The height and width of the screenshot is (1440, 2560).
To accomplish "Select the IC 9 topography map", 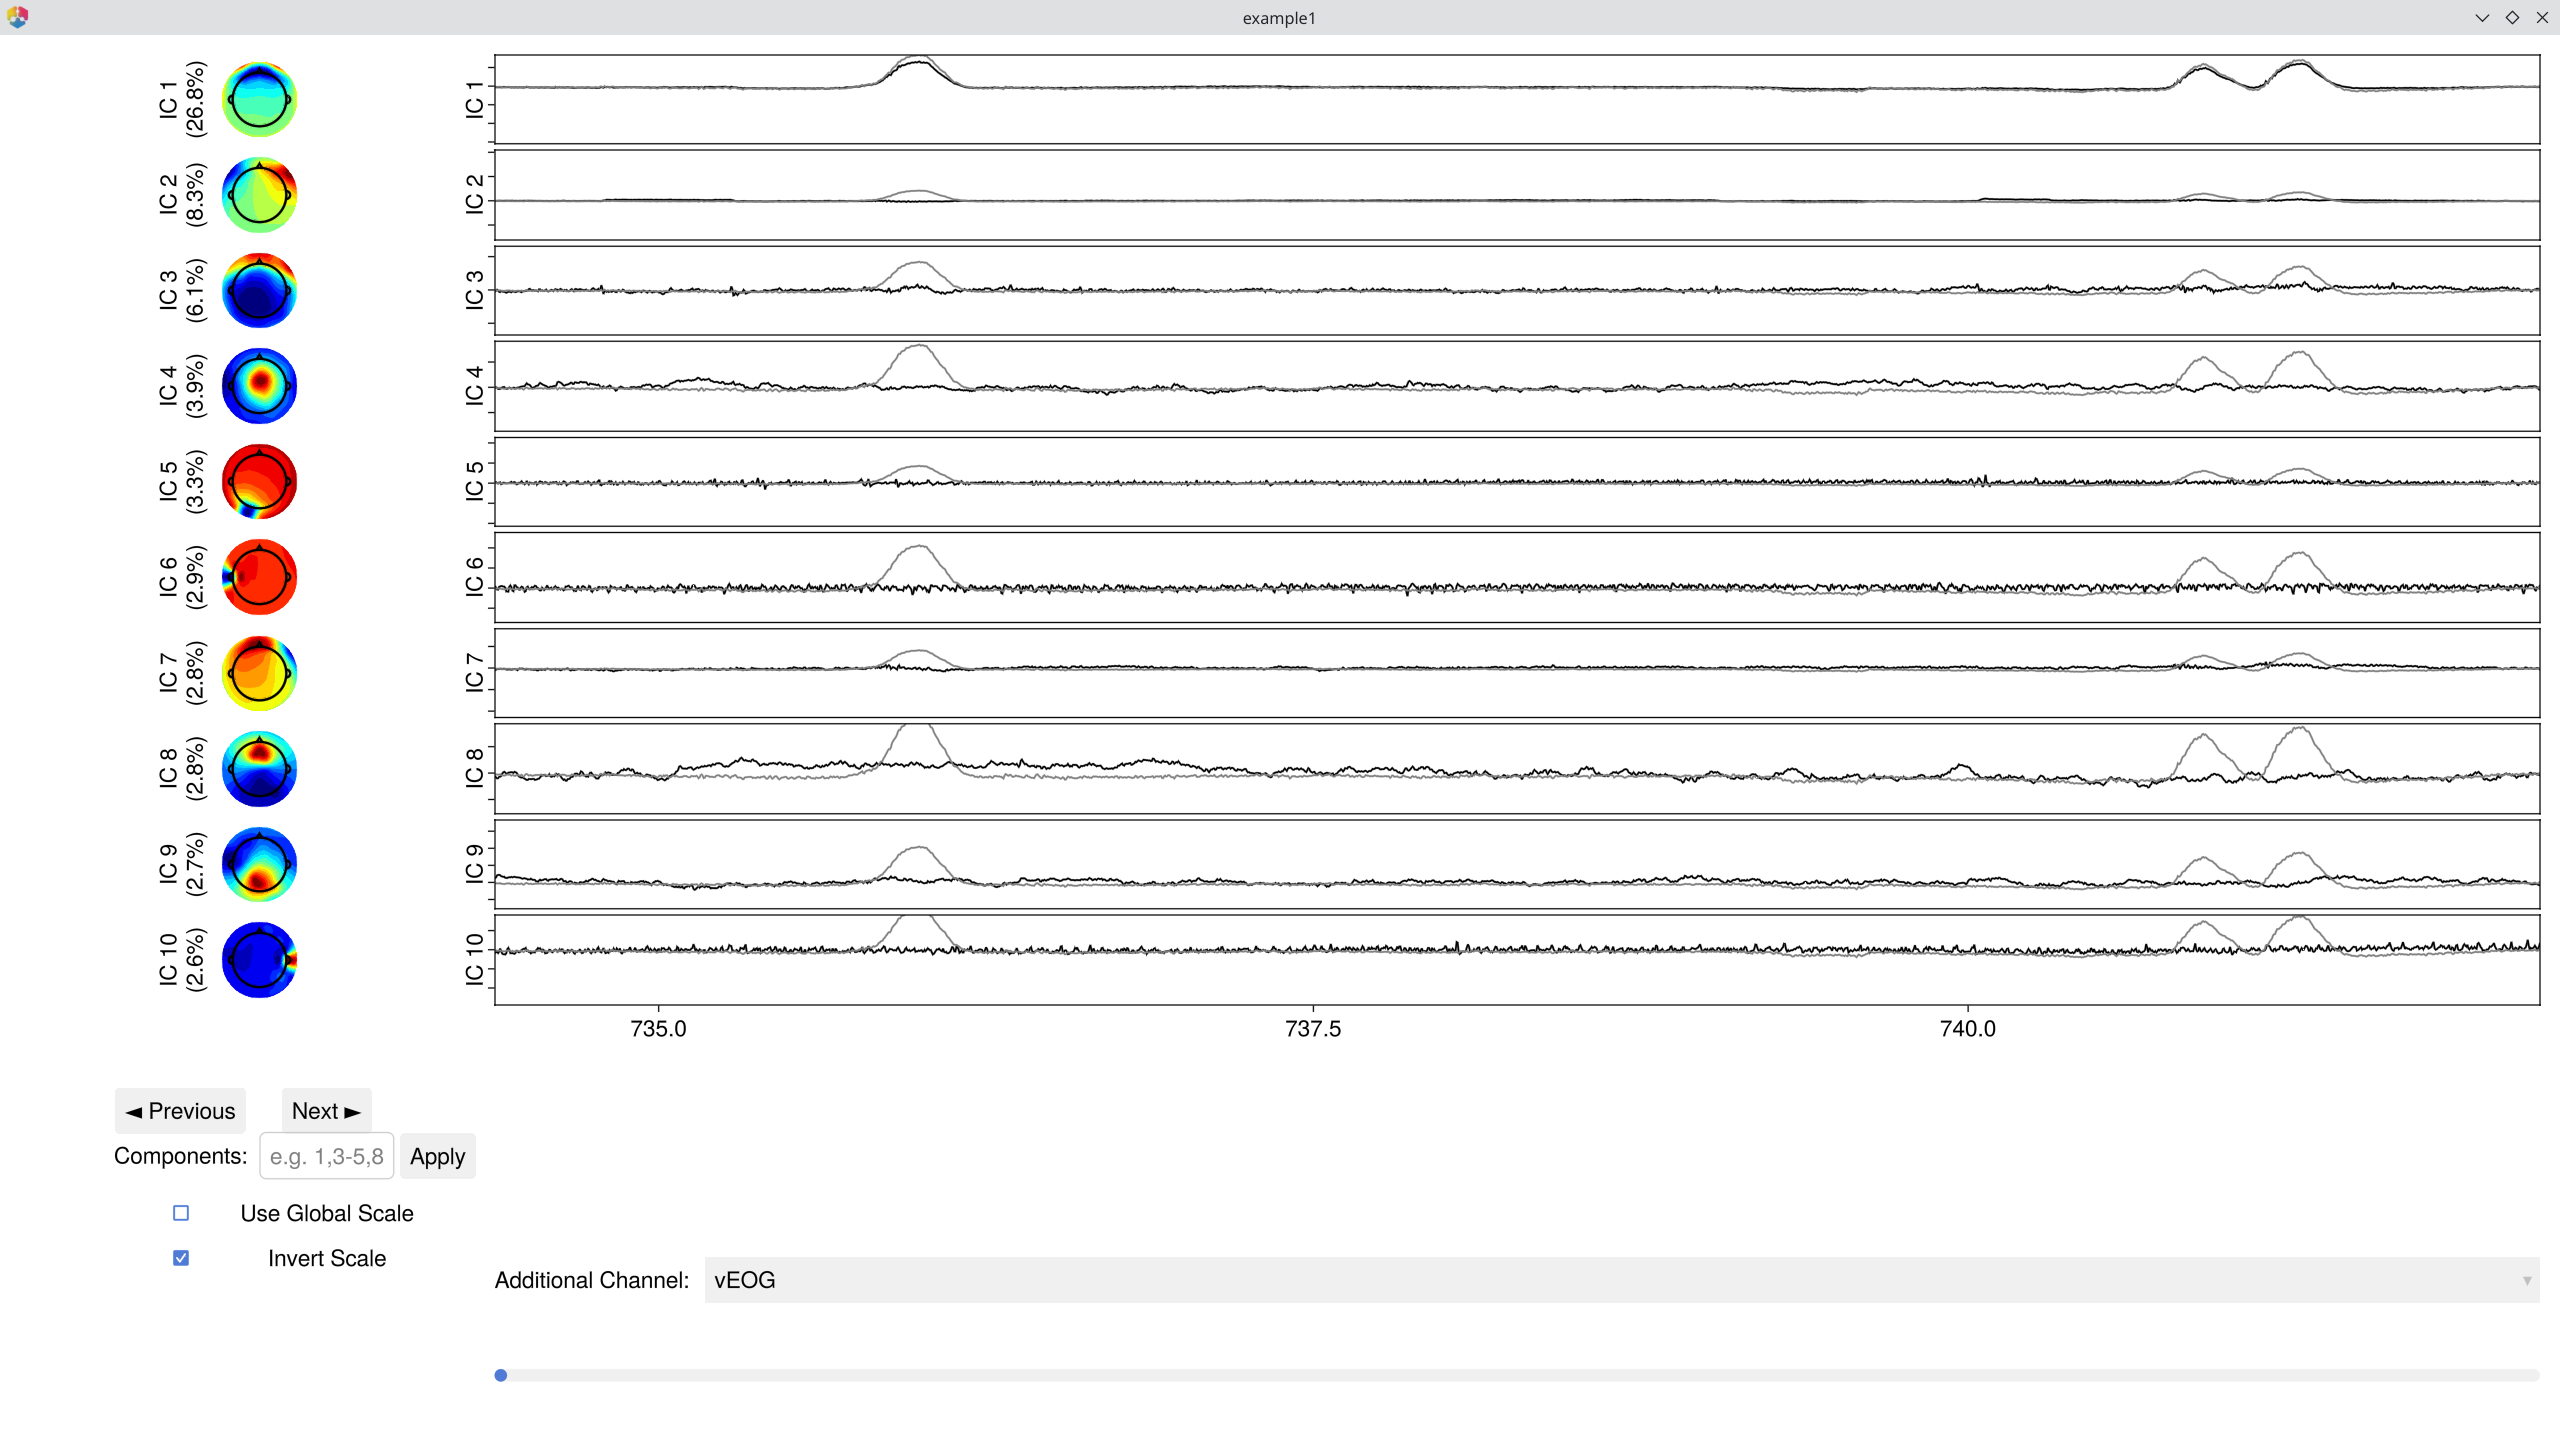I will pos(259,864).
